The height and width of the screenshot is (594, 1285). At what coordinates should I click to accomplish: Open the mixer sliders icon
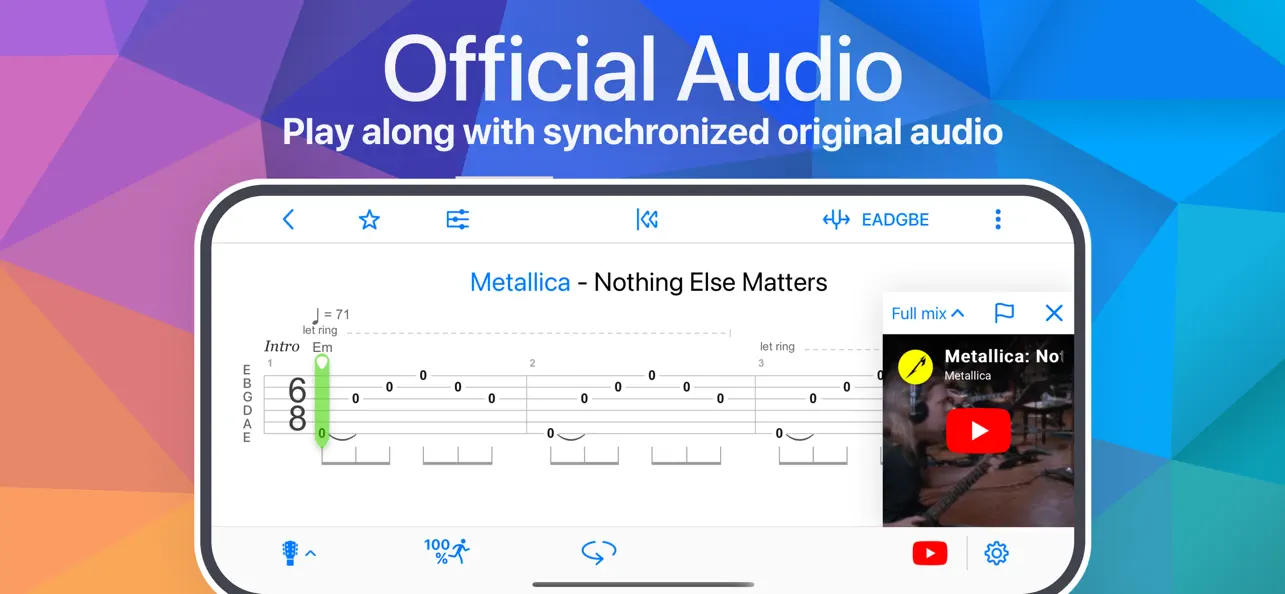tap(458, 220)
